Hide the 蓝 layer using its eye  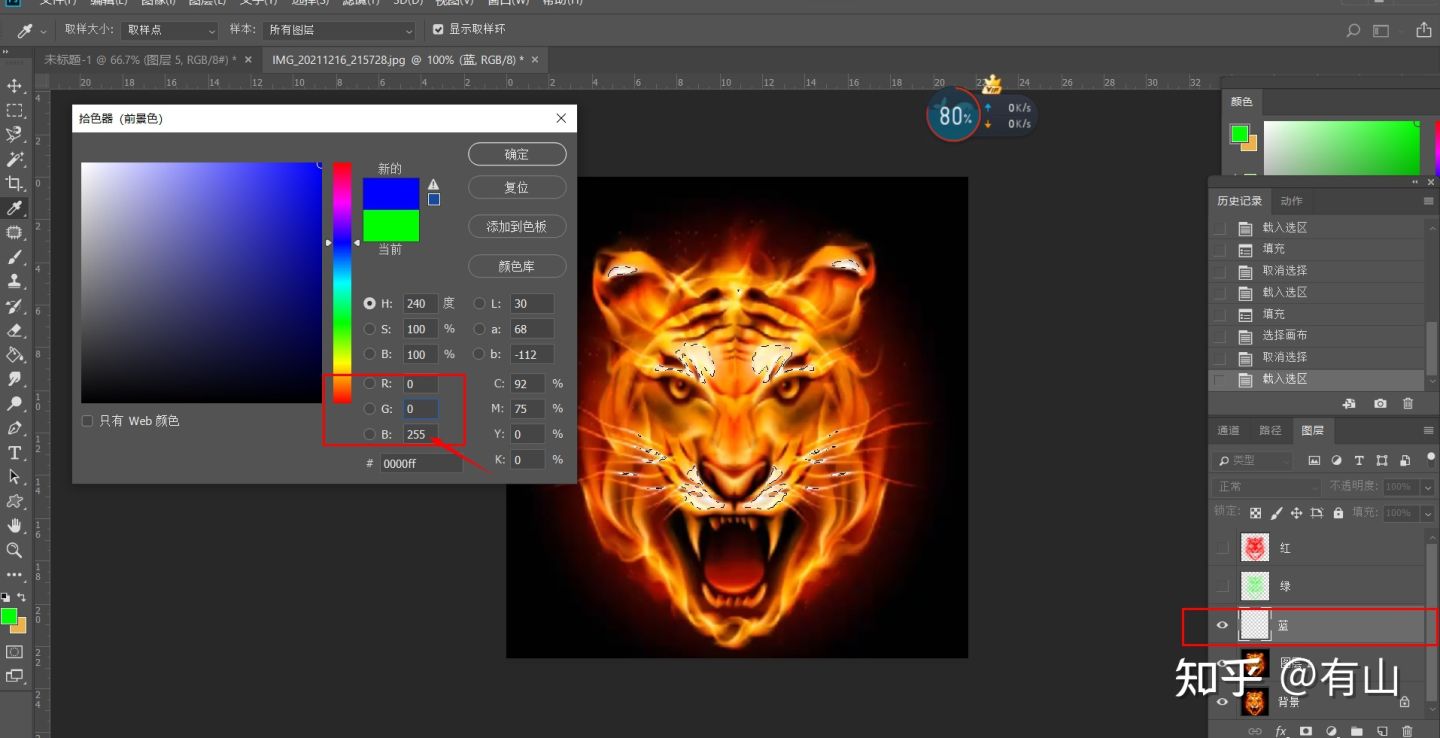[x=1222, y=626]
